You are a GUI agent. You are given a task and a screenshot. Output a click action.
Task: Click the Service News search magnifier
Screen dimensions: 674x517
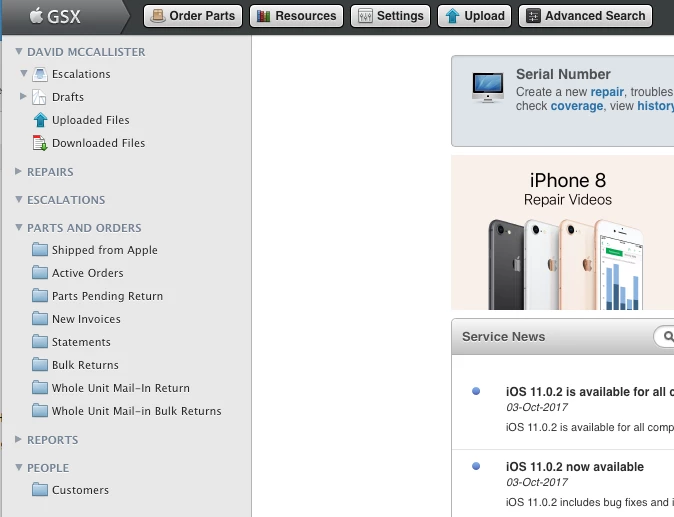pos(668,337)
